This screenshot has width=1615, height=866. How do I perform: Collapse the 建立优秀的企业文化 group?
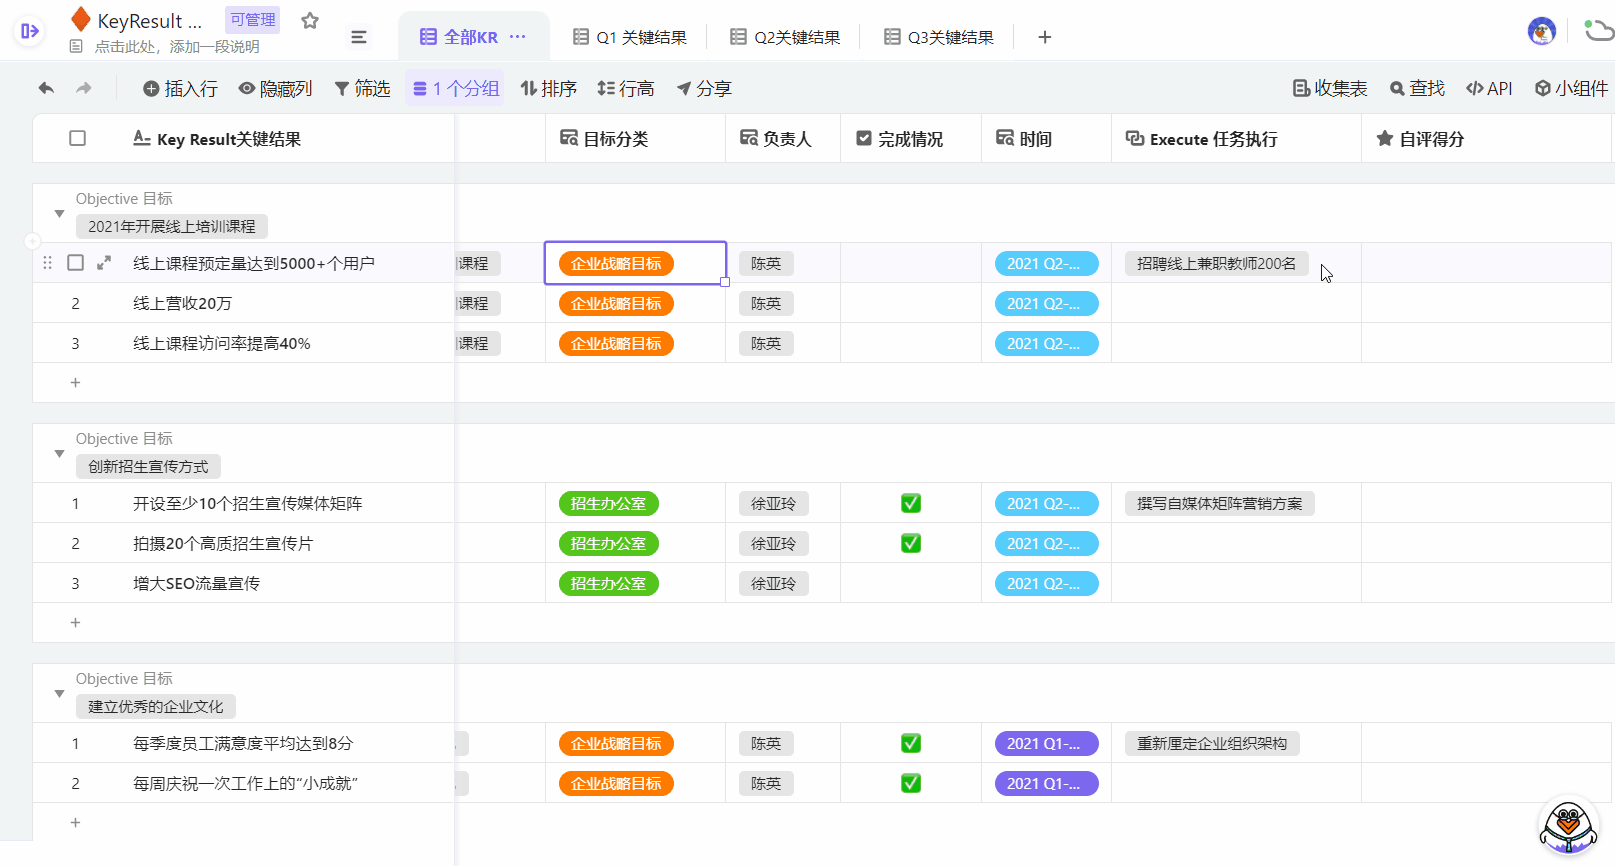coord(59,693)
